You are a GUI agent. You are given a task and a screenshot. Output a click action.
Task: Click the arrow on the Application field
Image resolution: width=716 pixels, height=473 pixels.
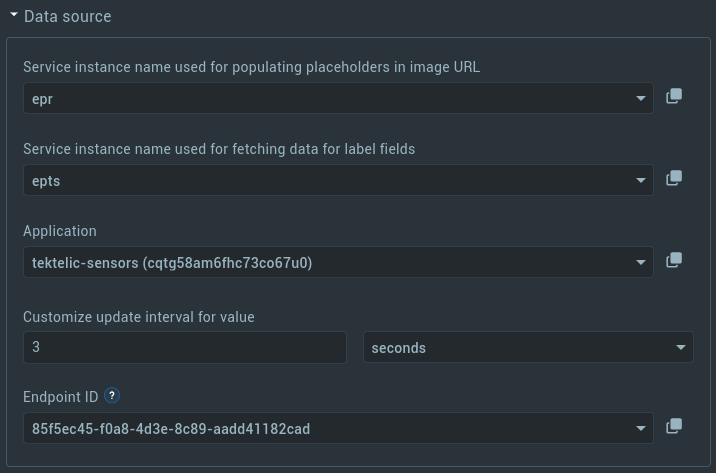641,263
